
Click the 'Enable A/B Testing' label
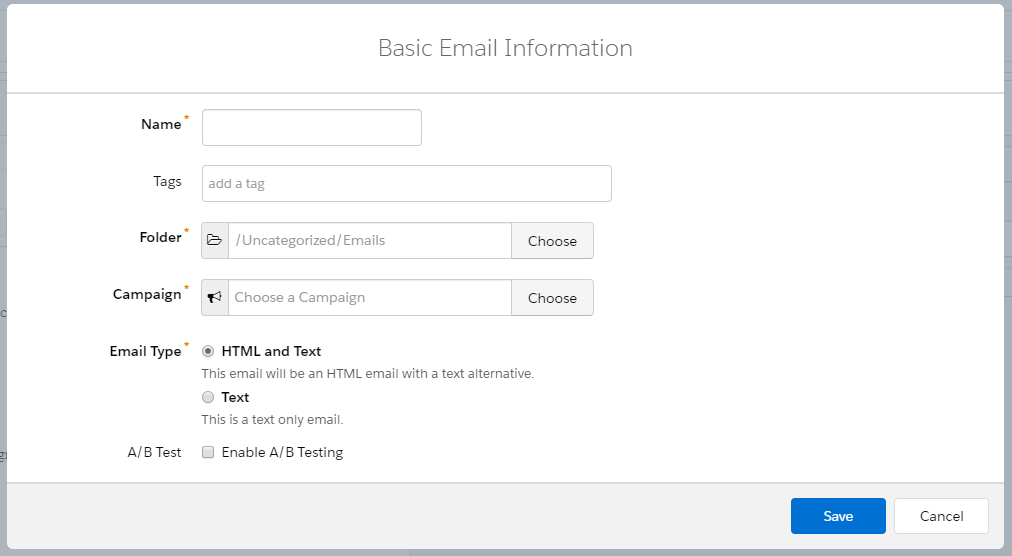pos(282,452)
